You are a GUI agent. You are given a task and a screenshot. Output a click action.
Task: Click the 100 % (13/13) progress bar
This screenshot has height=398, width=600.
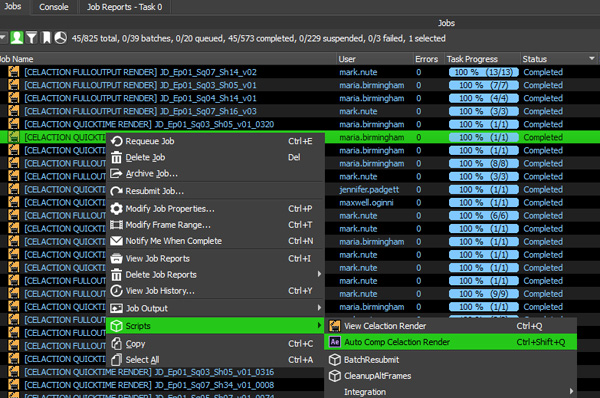(x=484, y=72)
